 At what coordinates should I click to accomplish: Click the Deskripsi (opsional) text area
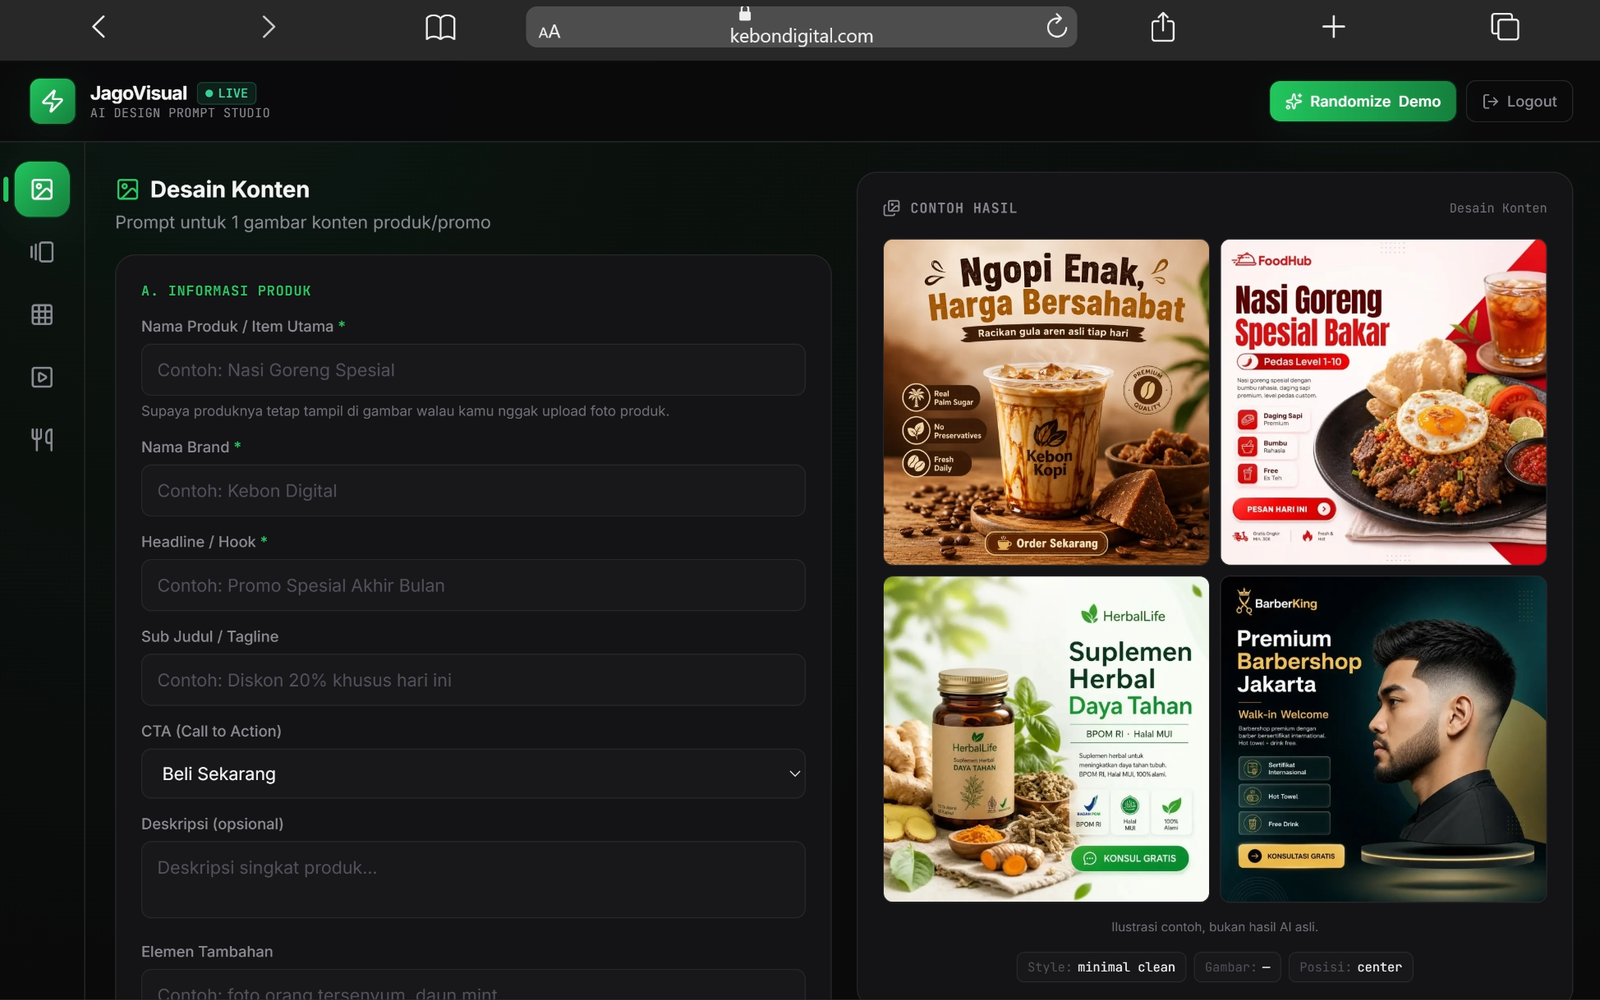473,880
